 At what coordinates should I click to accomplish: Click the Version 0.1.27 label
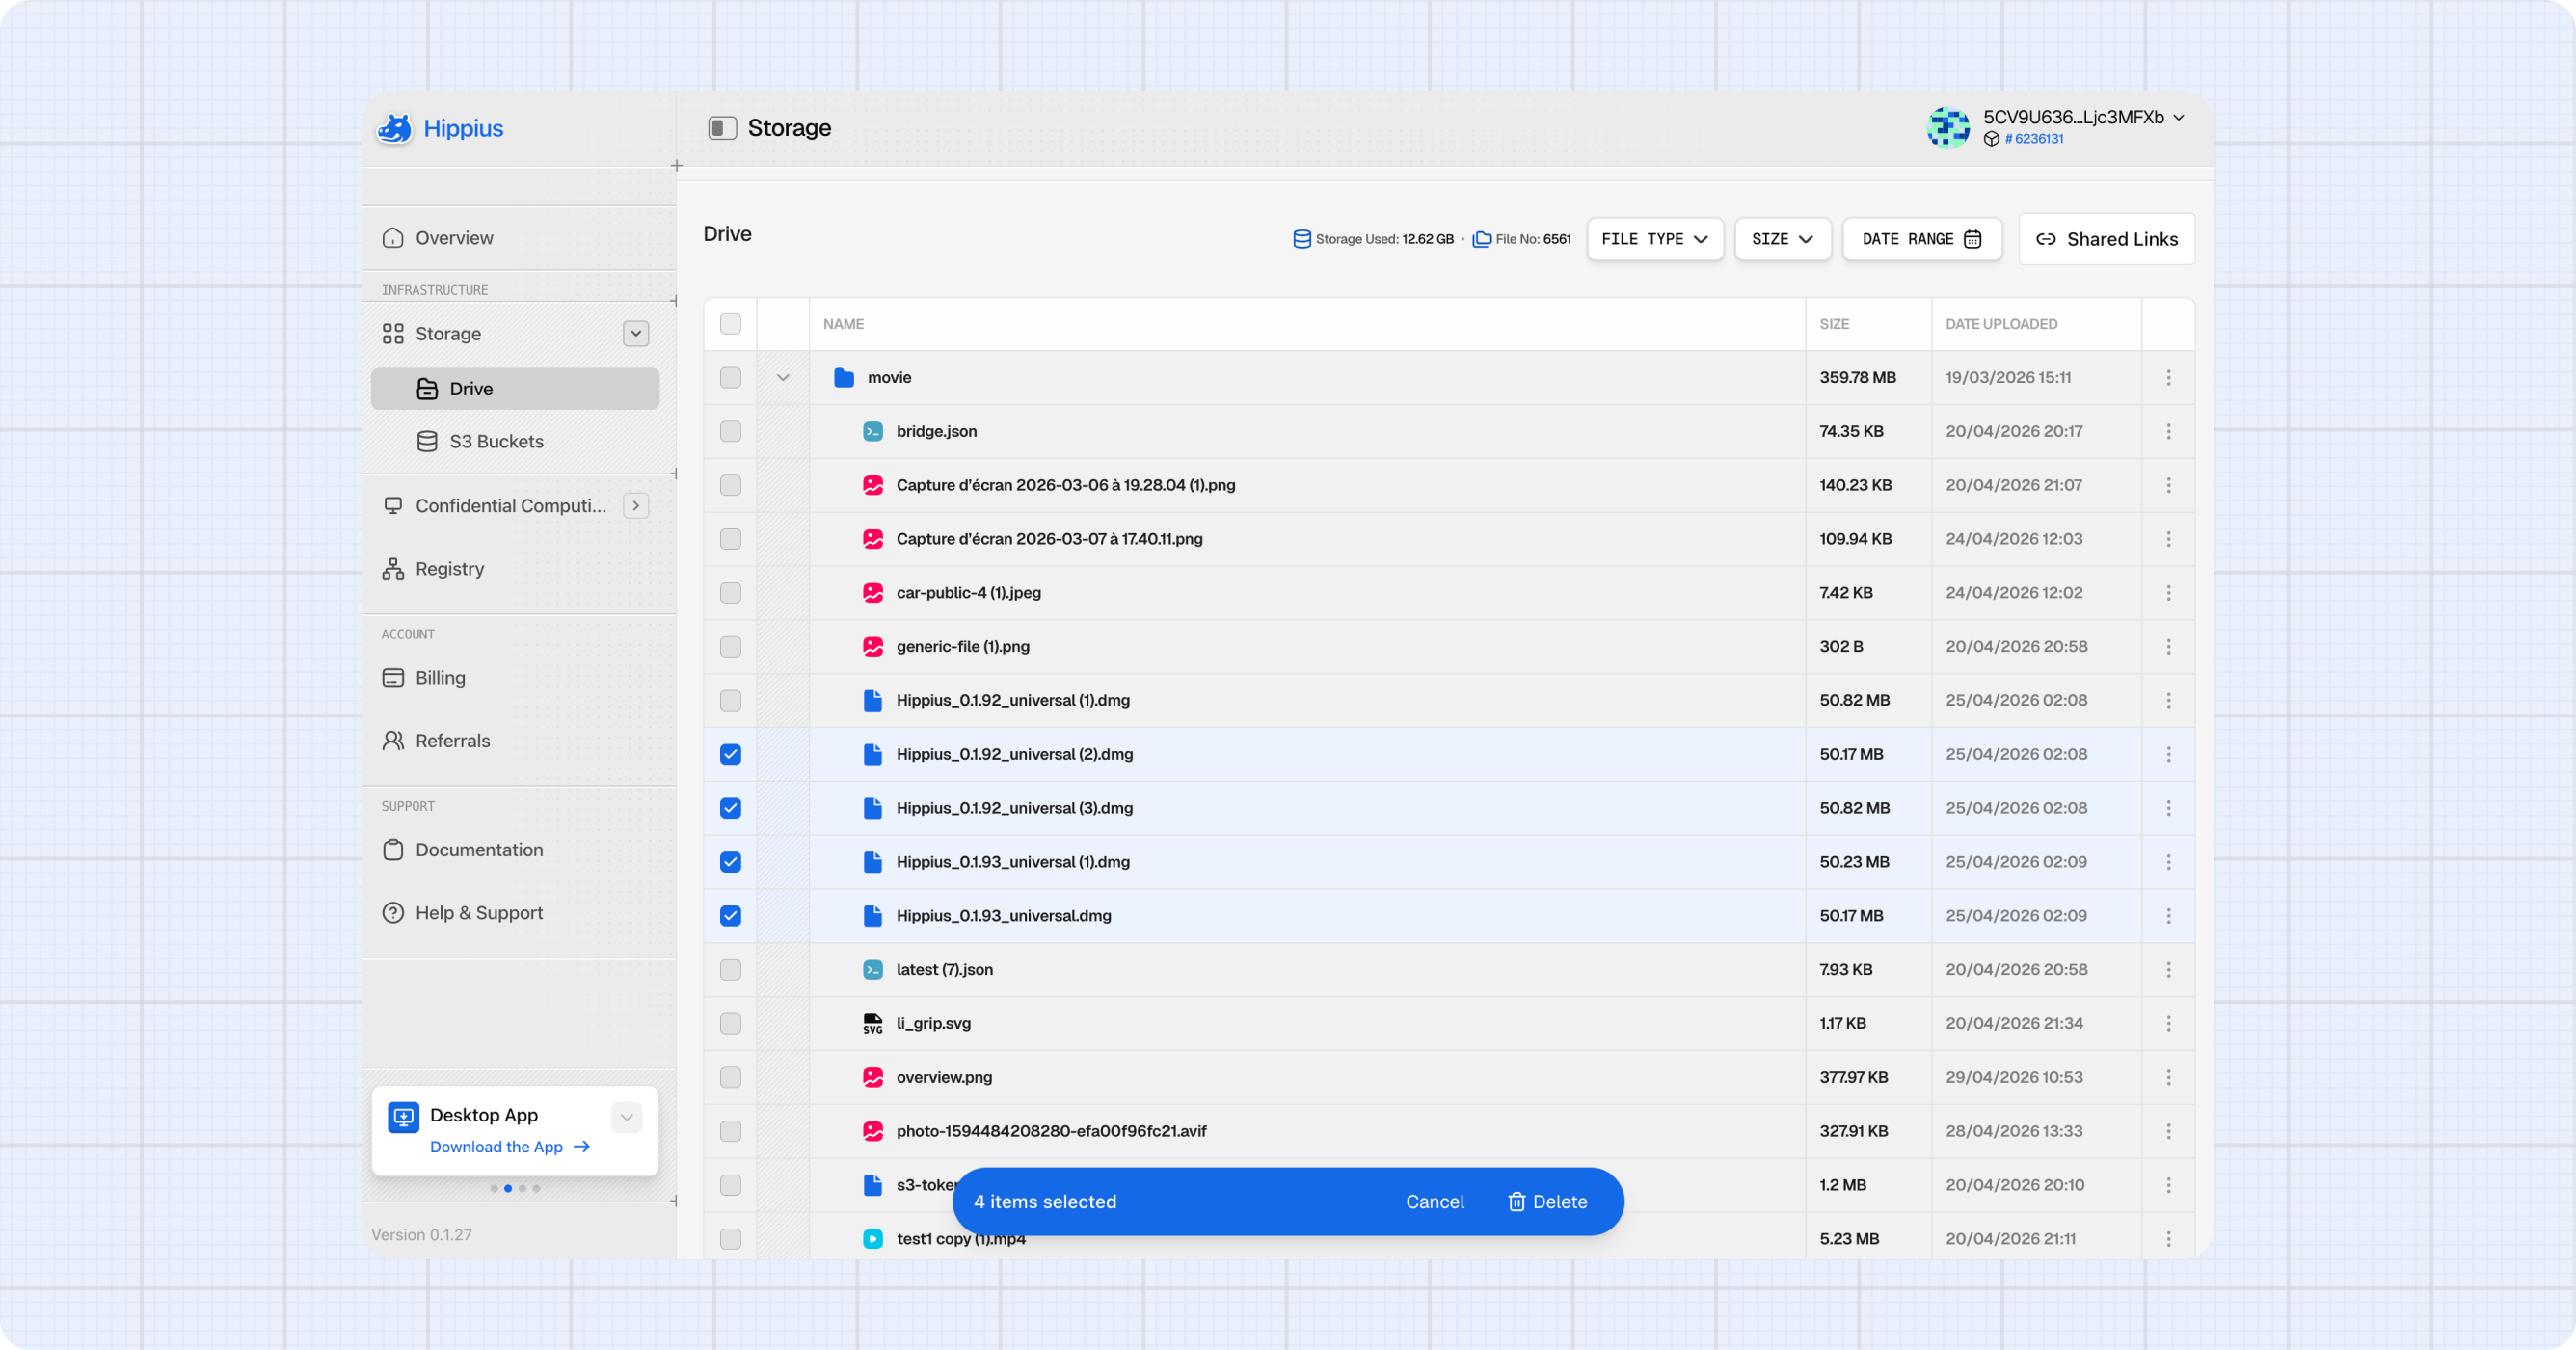(x=422, y=1235)
